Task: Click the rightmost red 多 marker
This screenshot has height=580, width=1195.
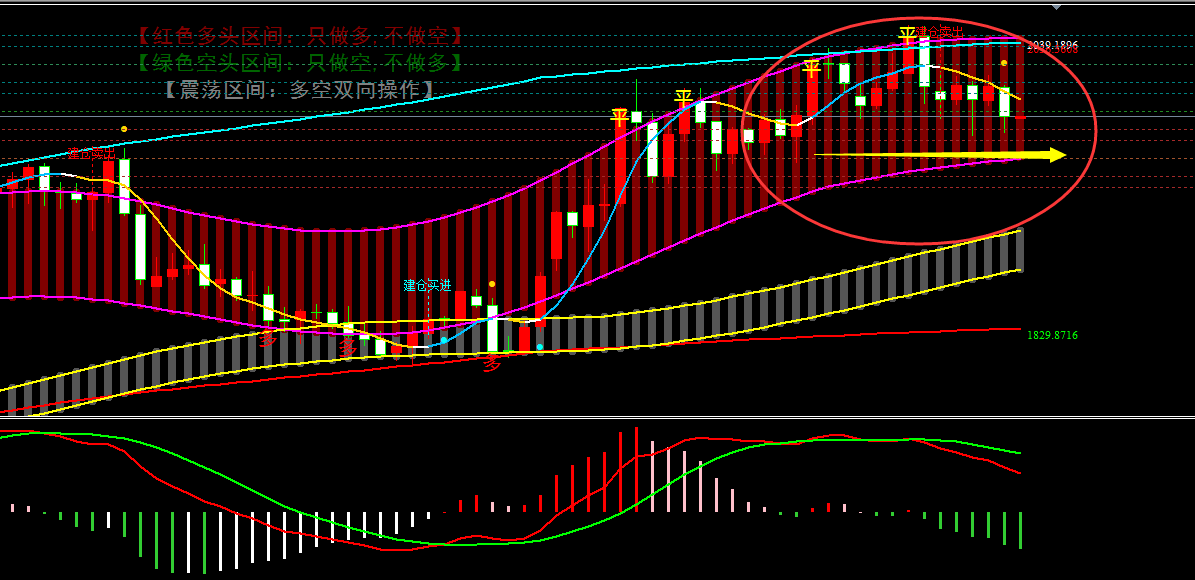Action: click(491, 365)
